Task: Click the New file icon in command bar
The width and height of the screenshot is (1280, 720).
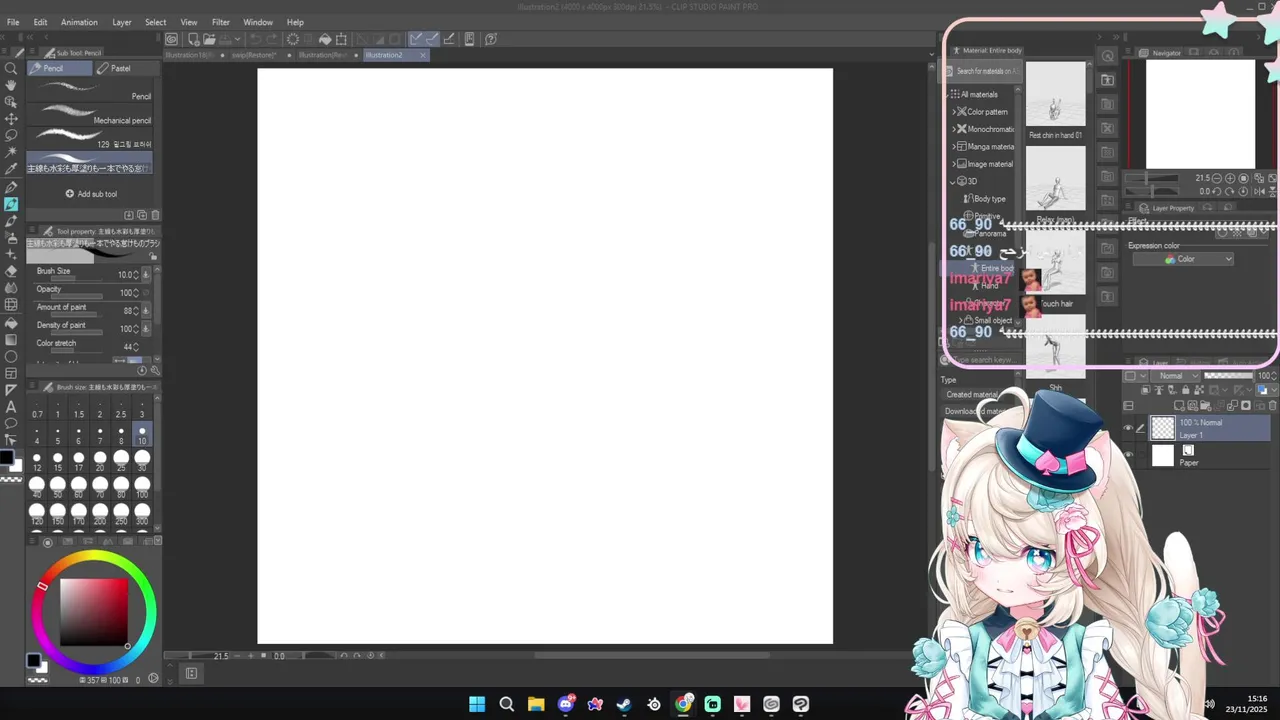Action: [194, 39]
